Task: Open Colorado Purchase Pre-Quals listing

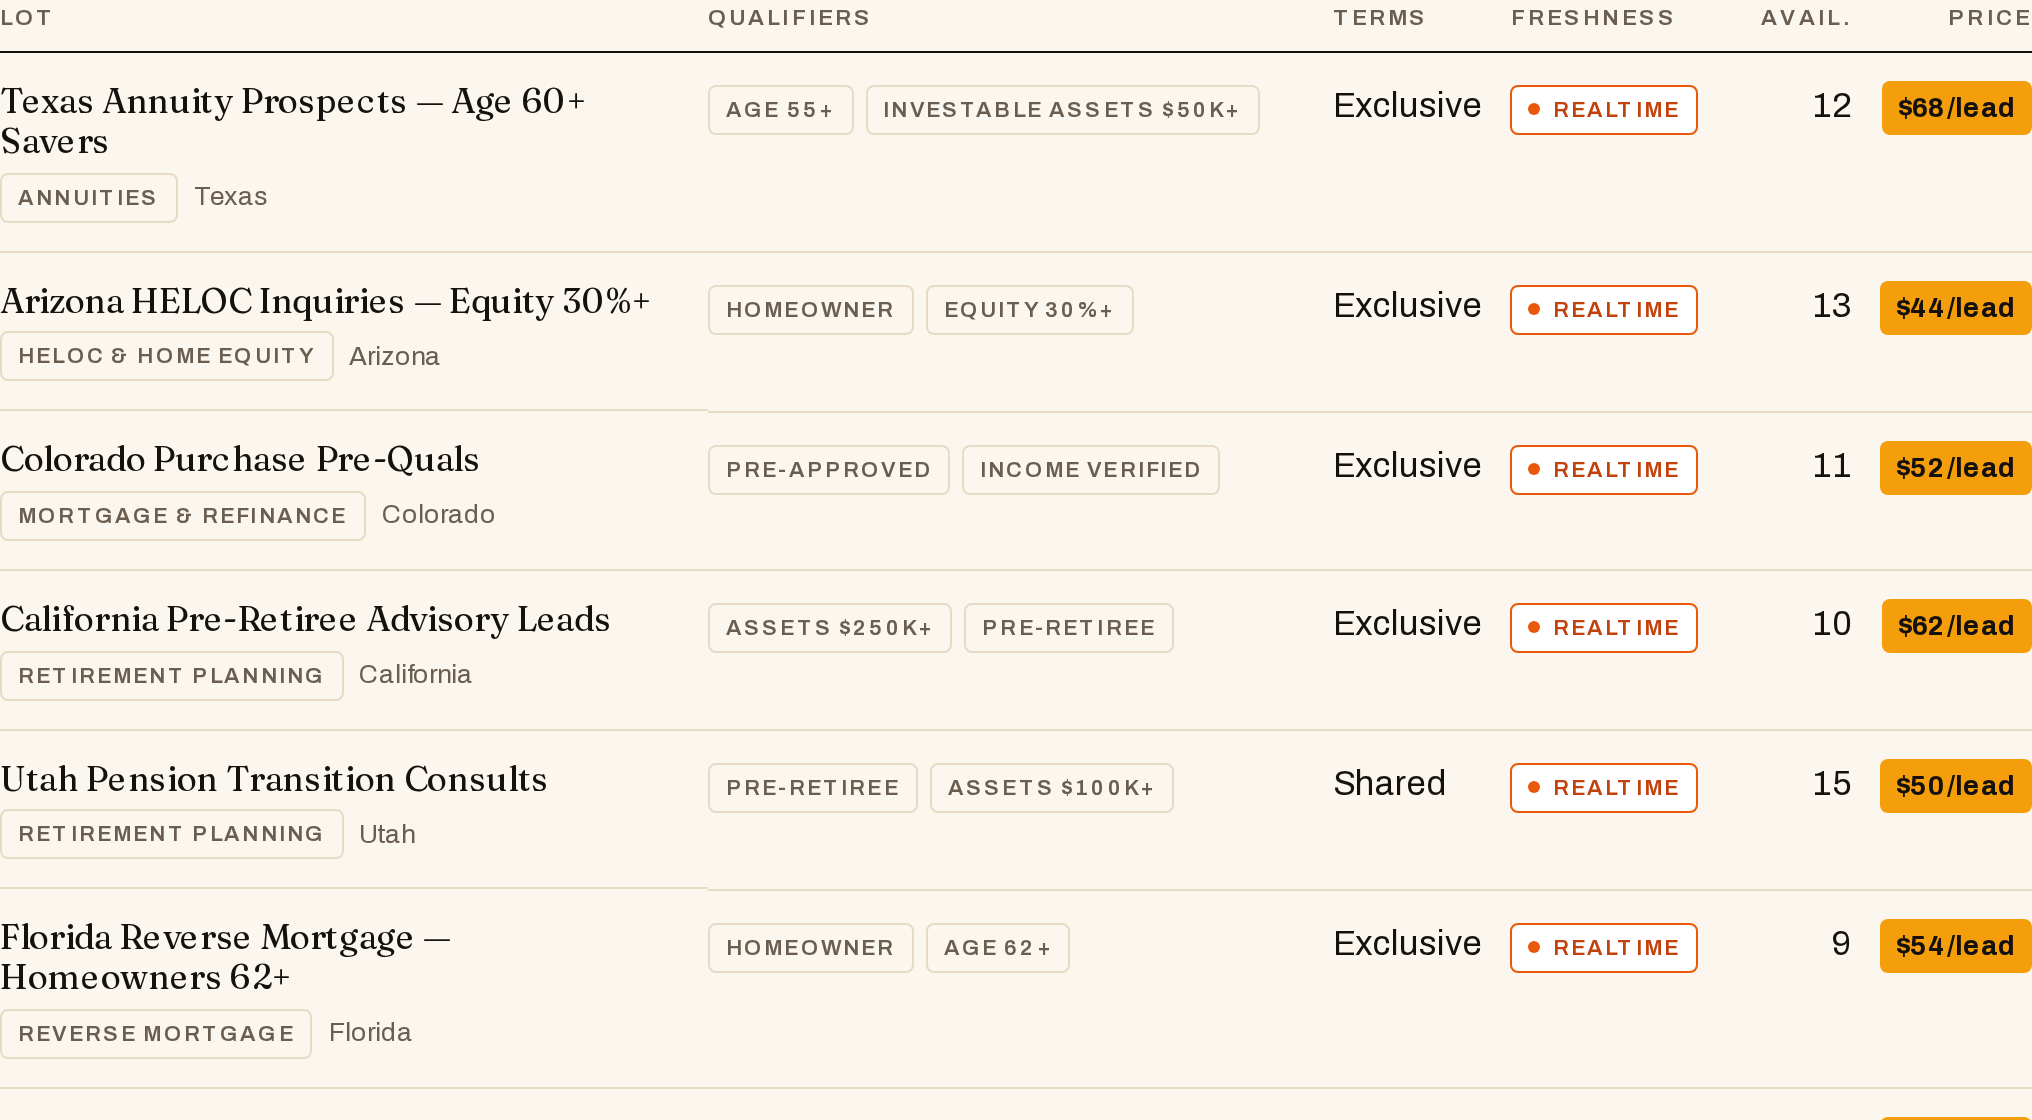Action: point(240,459)
